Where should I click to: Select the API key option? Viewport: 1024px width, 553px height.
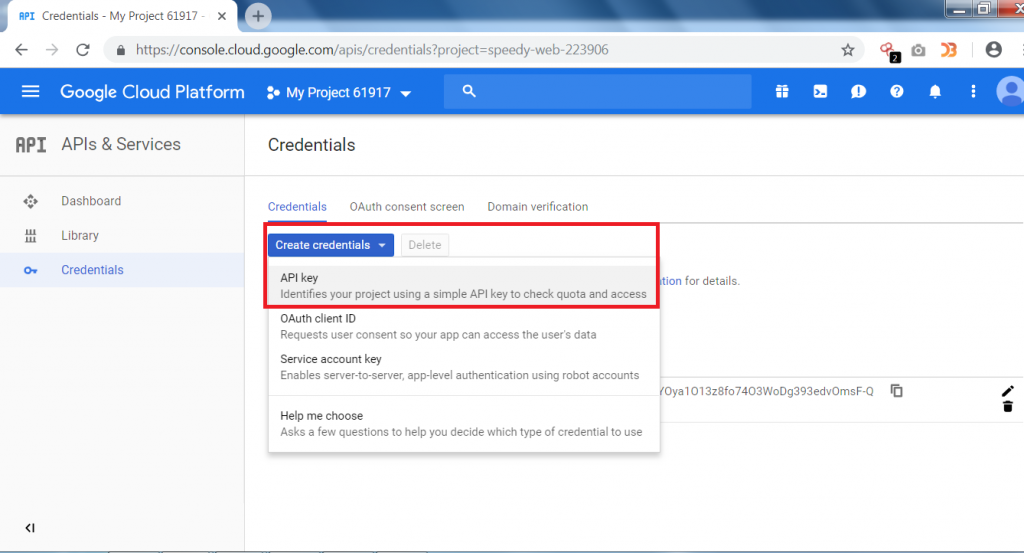point(463,286)
